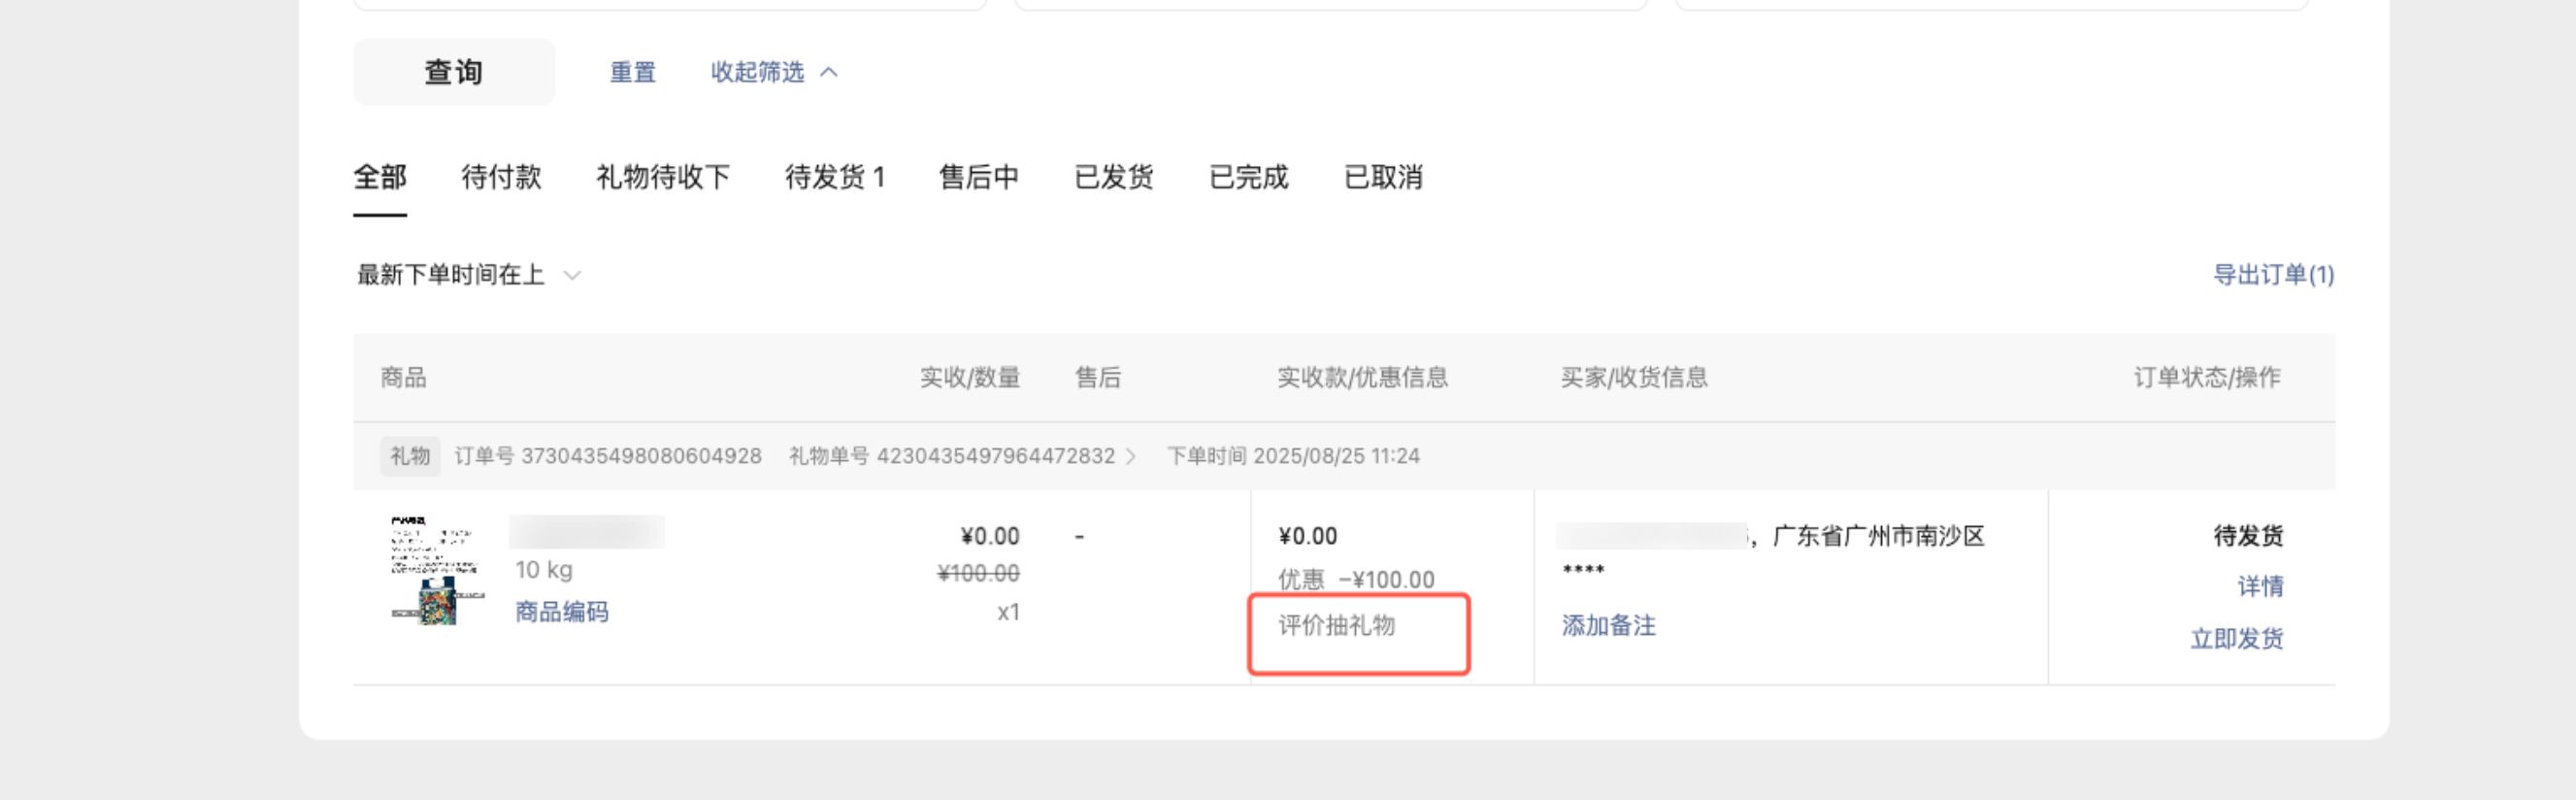This screenshot has height=800, width=2576.
Task: Select the 已发货 tab
Action: pos(1113,177)
